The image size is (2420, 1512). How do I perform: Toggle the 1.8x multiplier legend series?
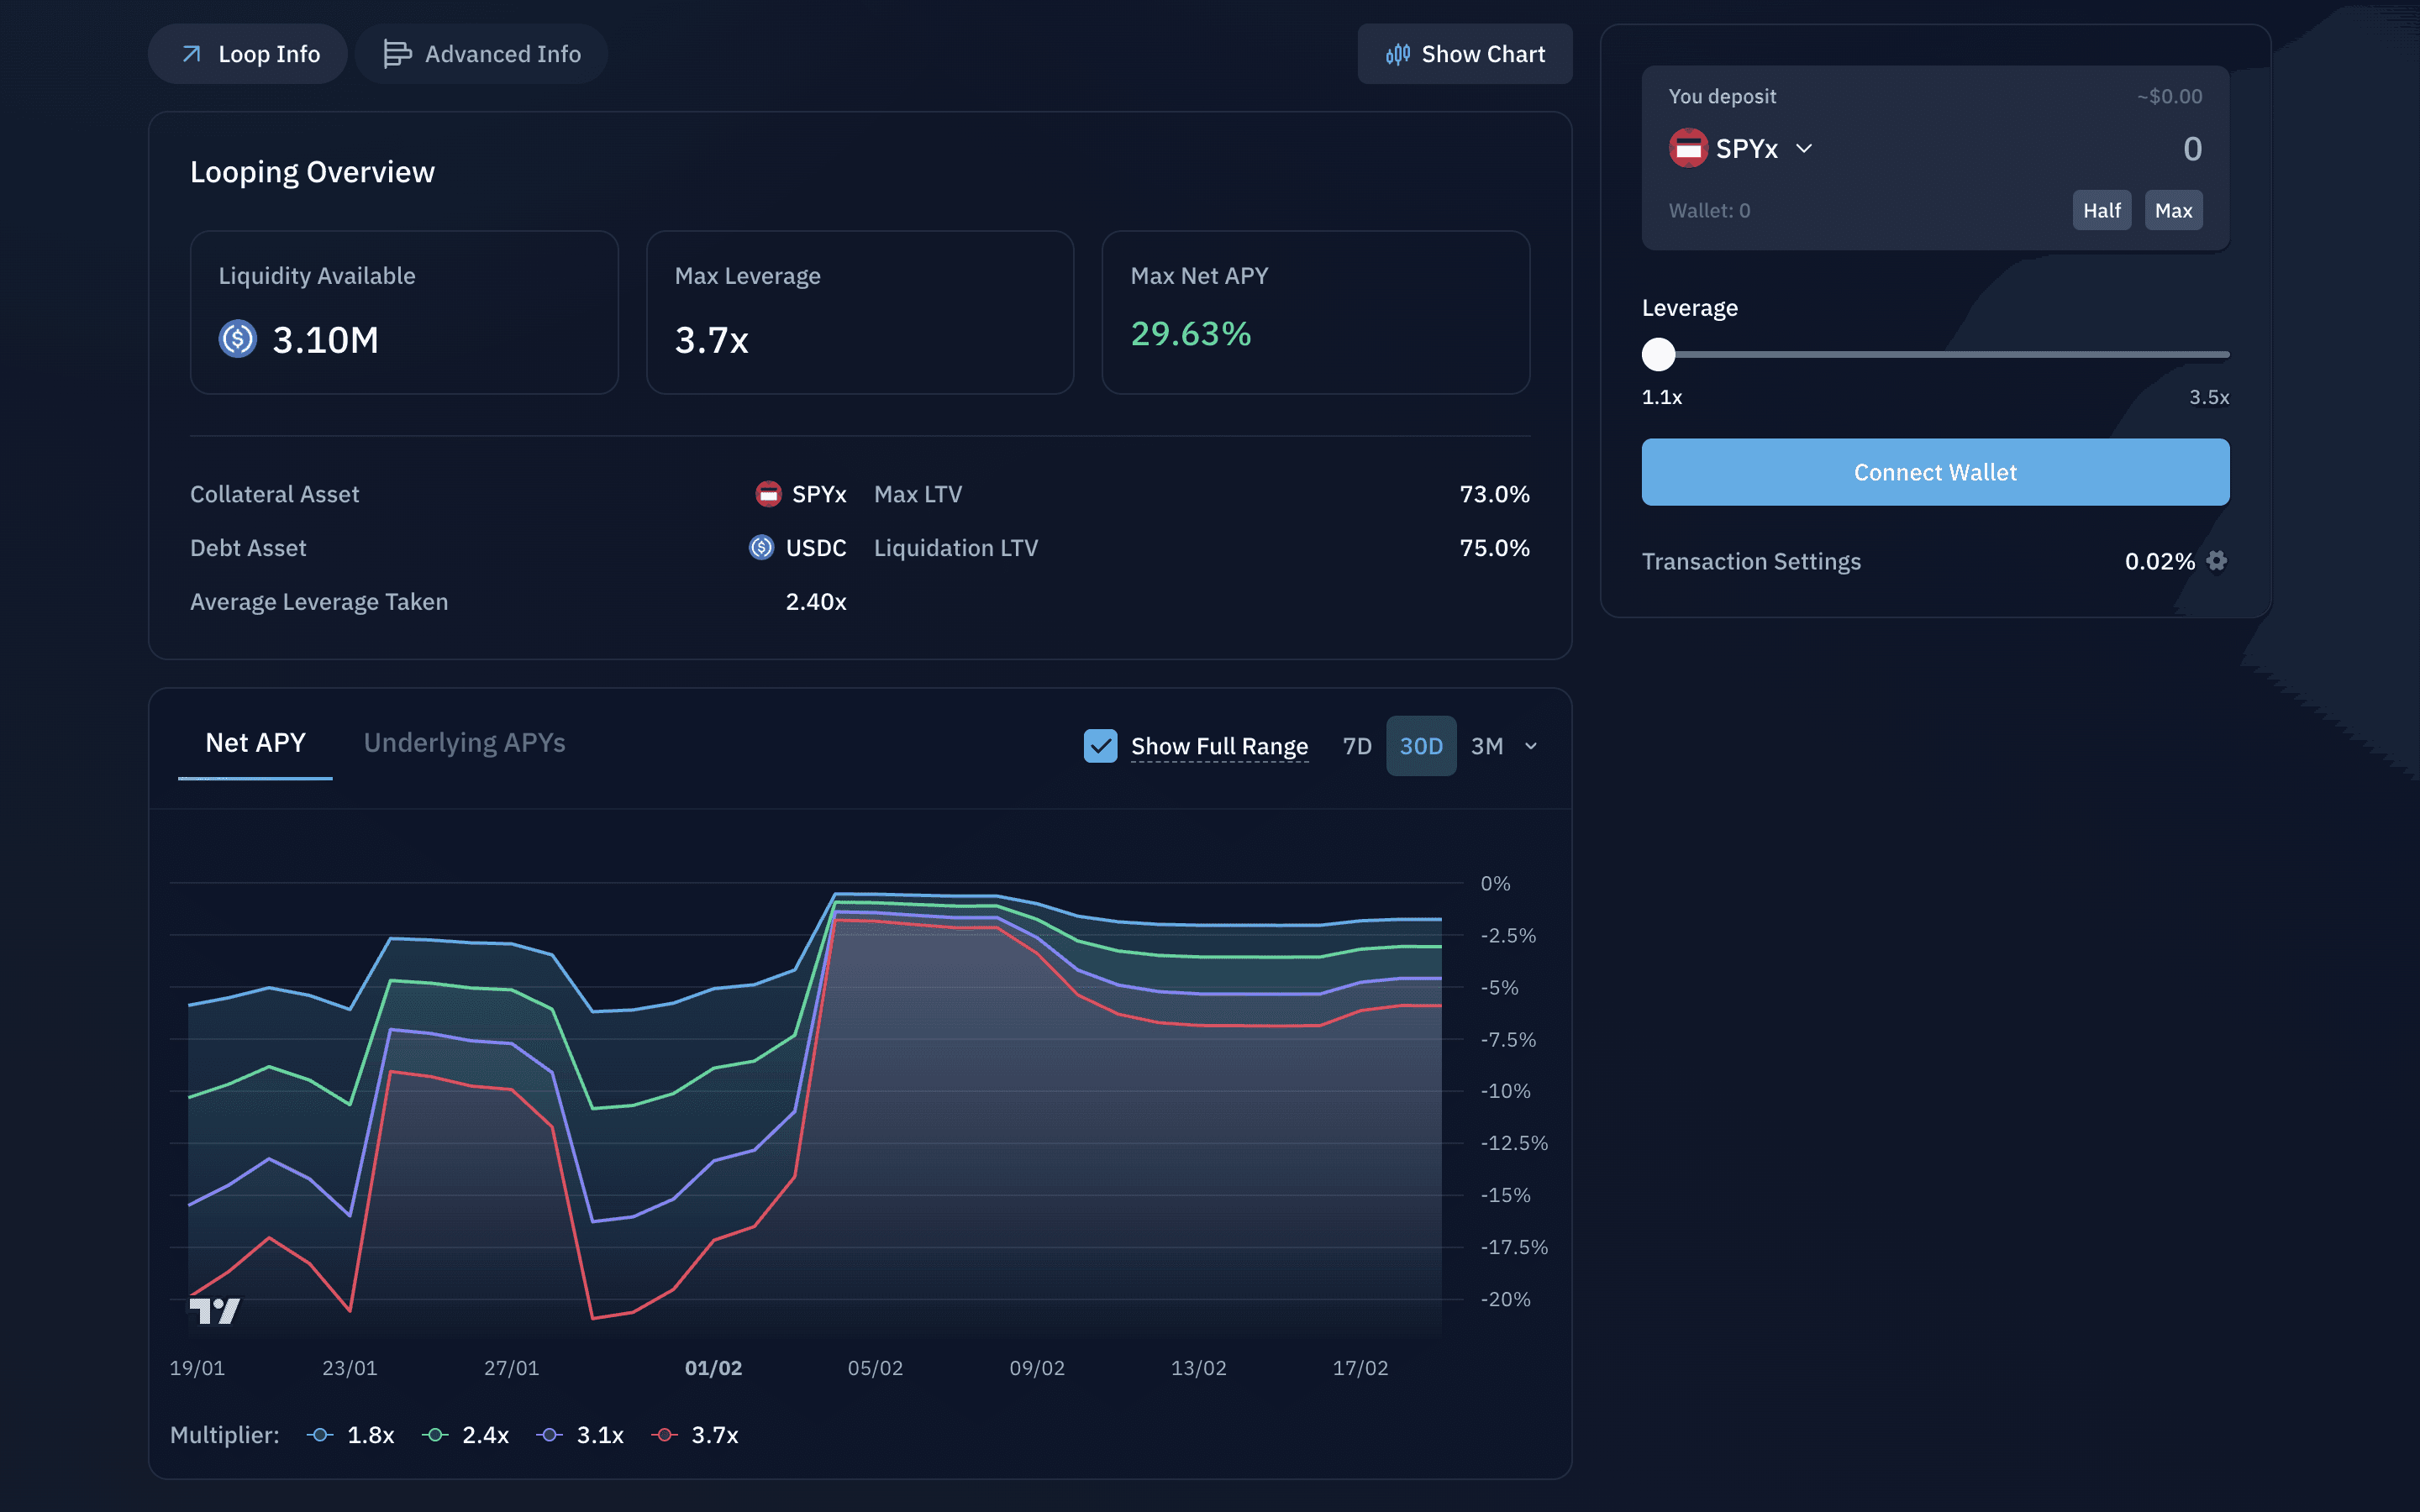coord(351,1435)
